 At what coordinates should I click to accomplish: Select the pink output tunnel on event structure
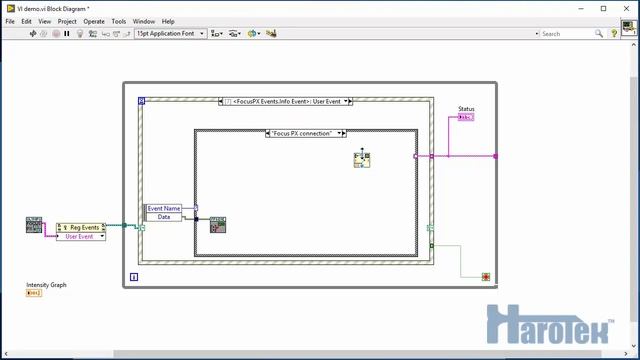tap(431, 156)
